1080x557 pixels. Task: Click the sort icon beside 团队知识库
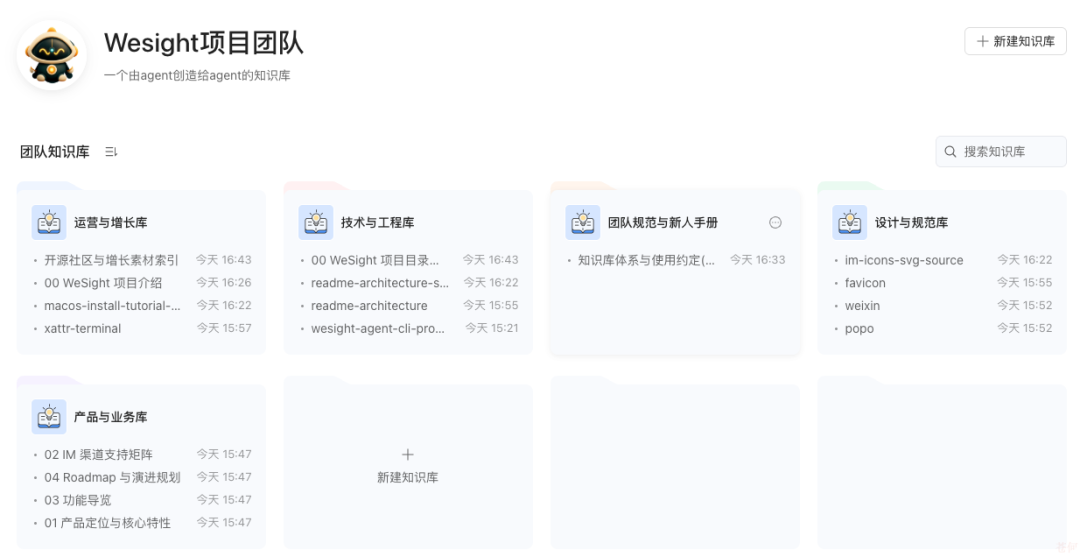point(112,151)
